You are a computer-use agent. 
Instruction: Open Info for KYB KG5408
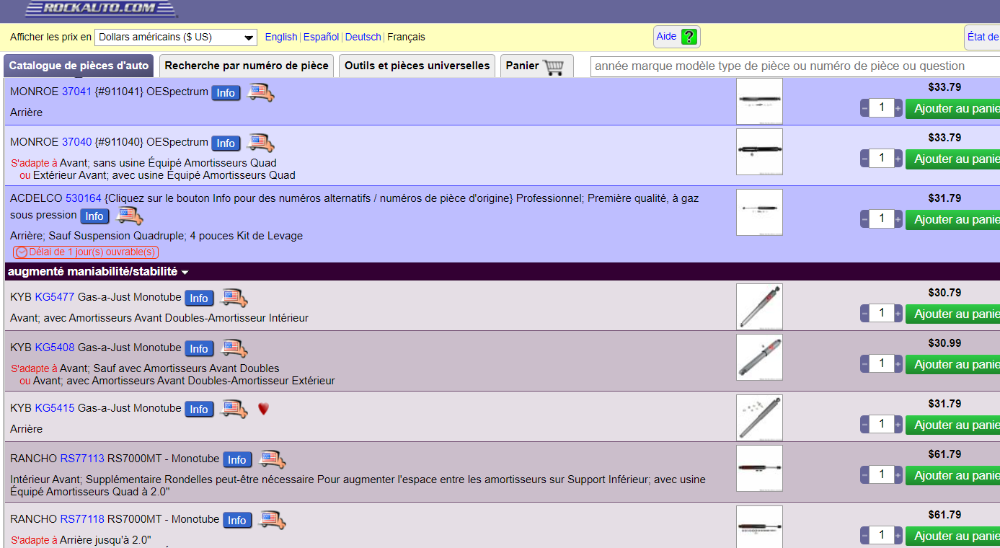(199, 348)
